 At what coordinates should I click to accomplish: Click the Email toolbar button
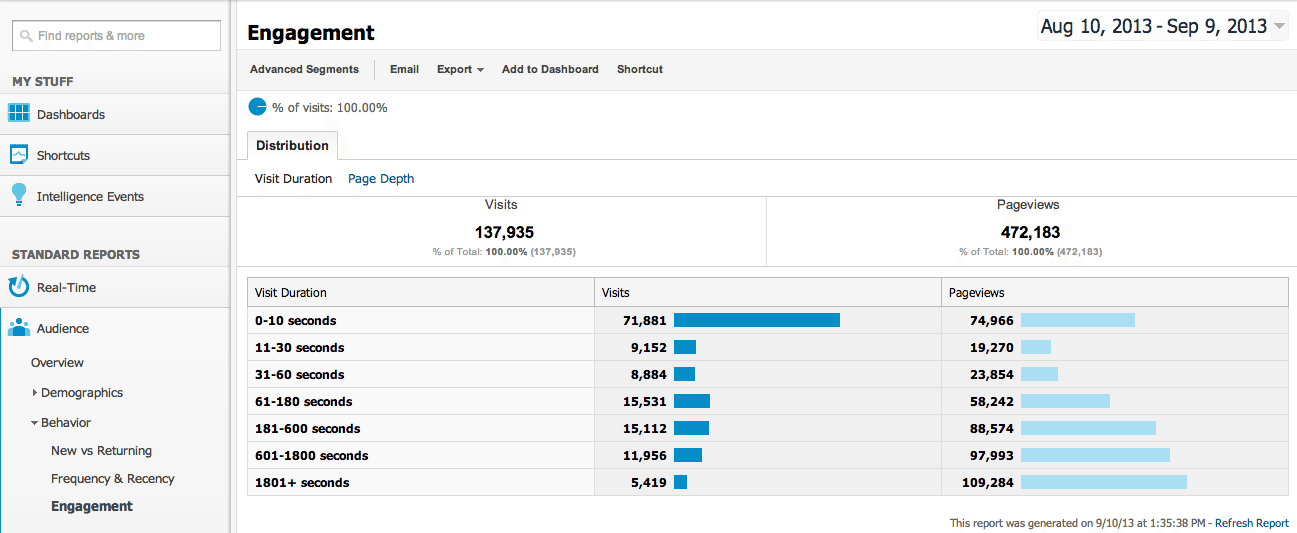click(x=404, y=69)
